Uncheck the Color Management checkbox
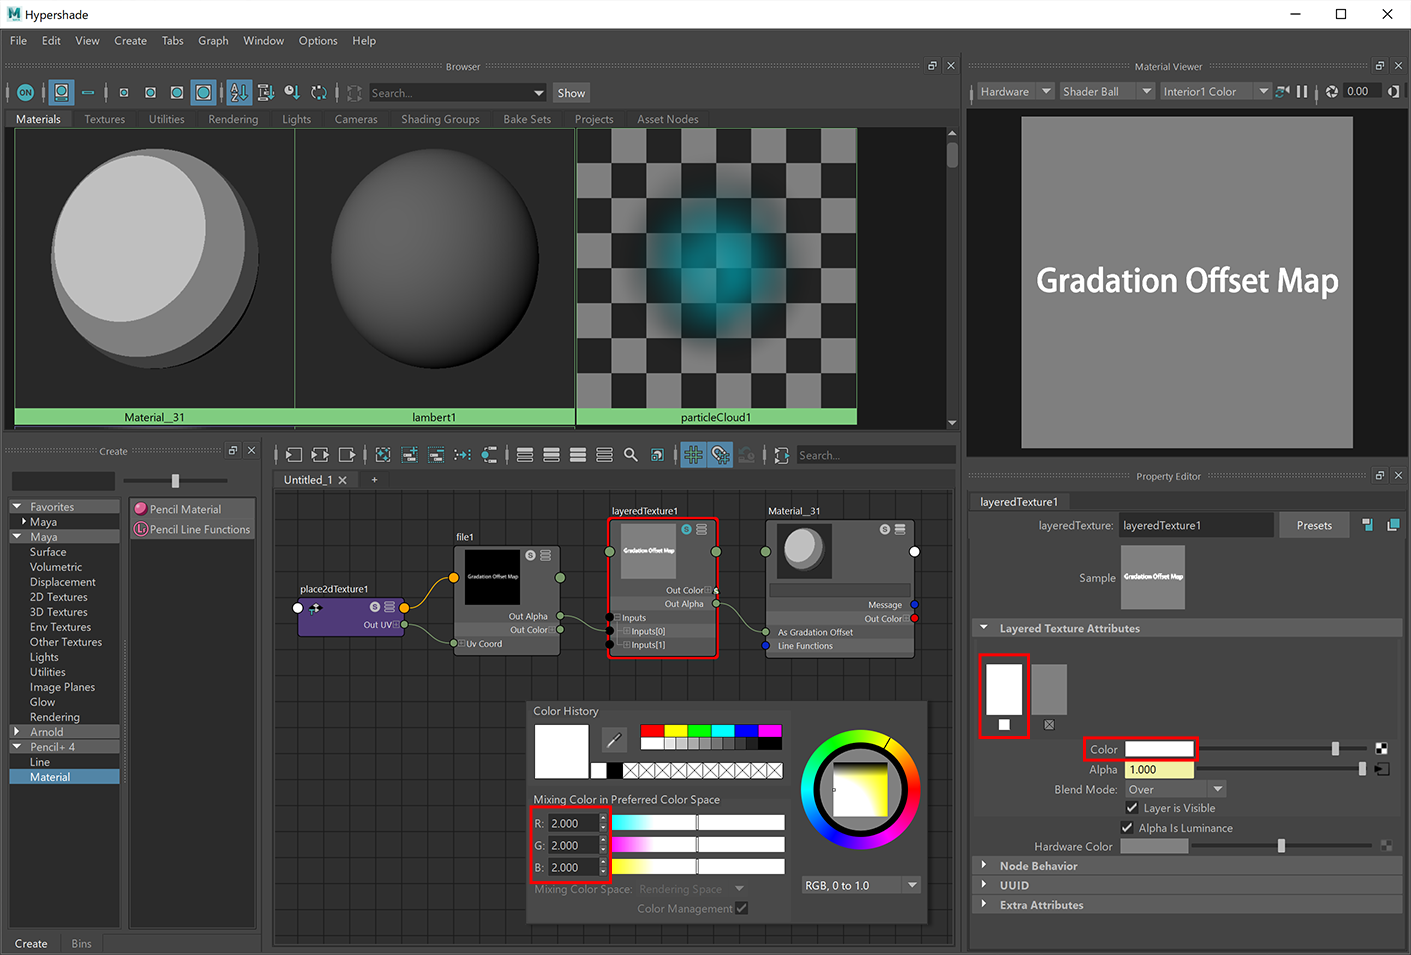The image size is (1411, 955). point(742,908)
